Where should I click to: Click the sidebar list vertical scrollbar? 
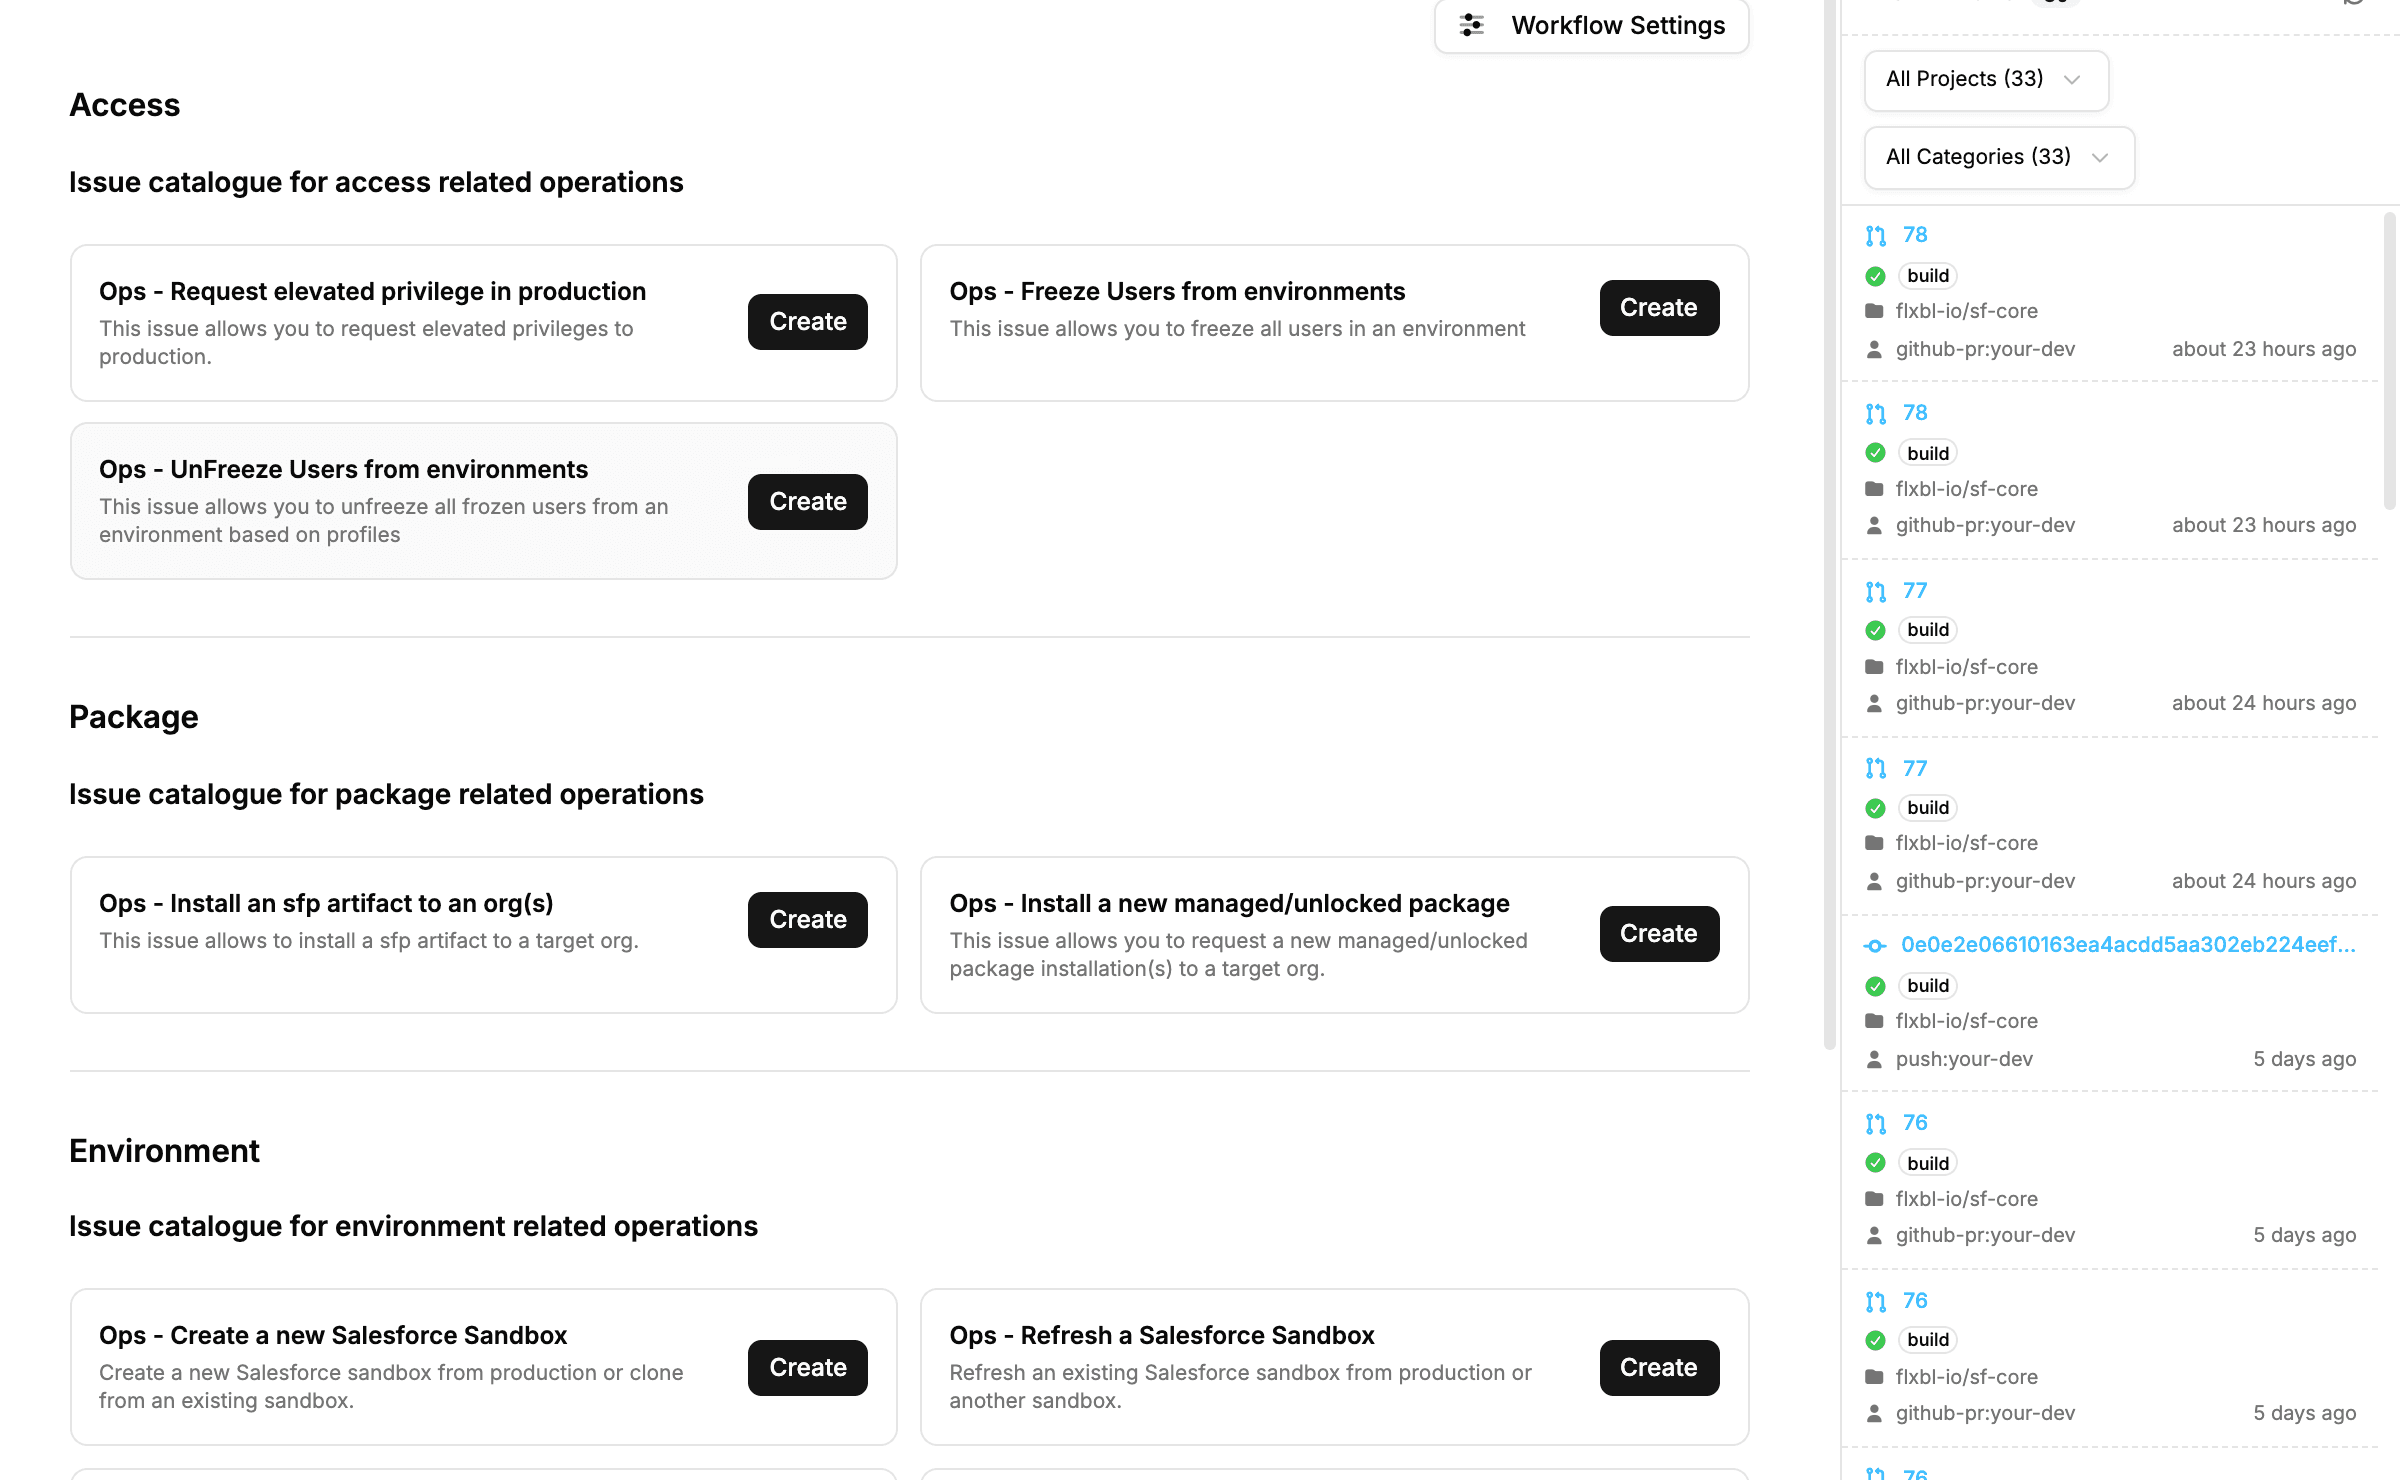pos(2390,362)
